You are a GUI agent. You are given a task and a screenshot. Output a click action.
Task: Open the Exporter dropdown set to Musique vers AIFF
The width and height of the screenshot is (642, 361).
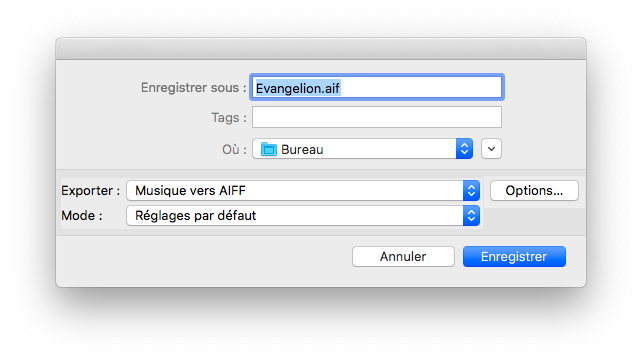[x=303, y=191]
